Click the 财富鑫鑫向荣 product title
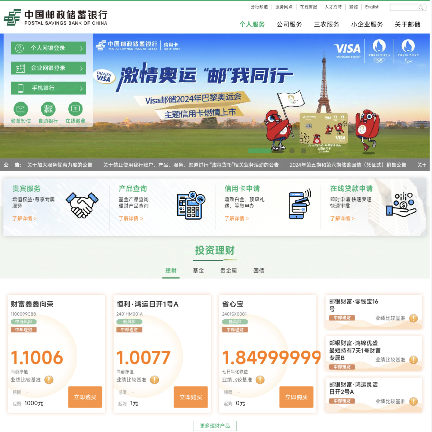Image resolution: width=432 pixels, height=432 pixels. pyautogui.click(x=32, y=304)
